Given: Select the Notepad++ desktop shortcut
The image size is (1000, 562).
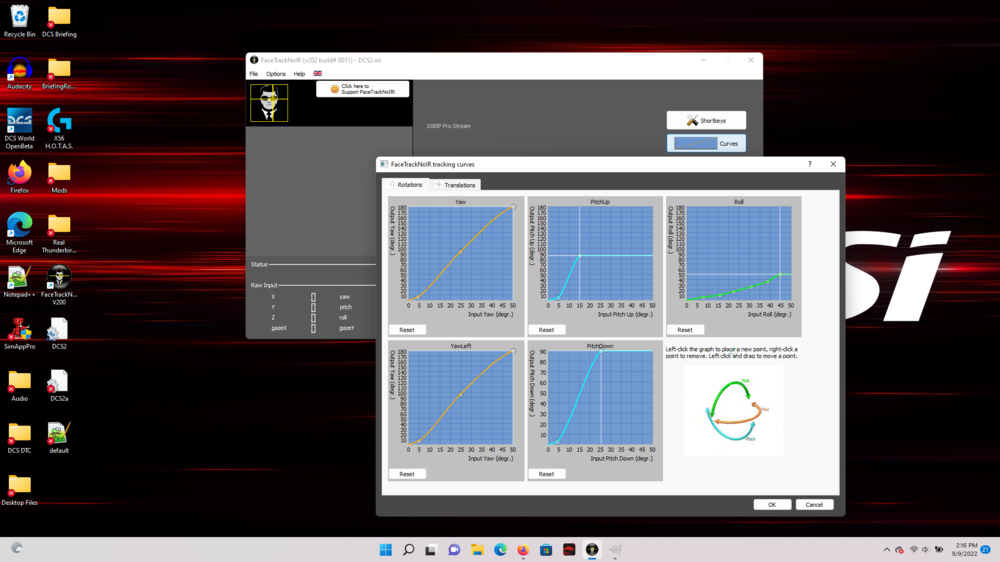Looking at the screenshot, I should pos(20,281).
